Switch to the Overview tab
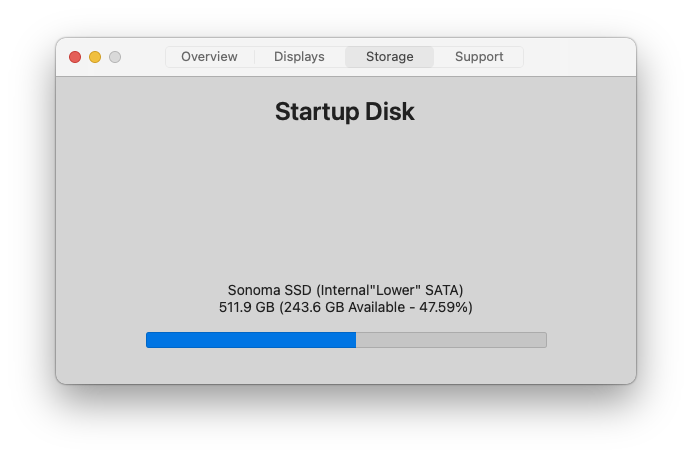The width and height of the screenshot is (692, 458). [x=209, y=57]
